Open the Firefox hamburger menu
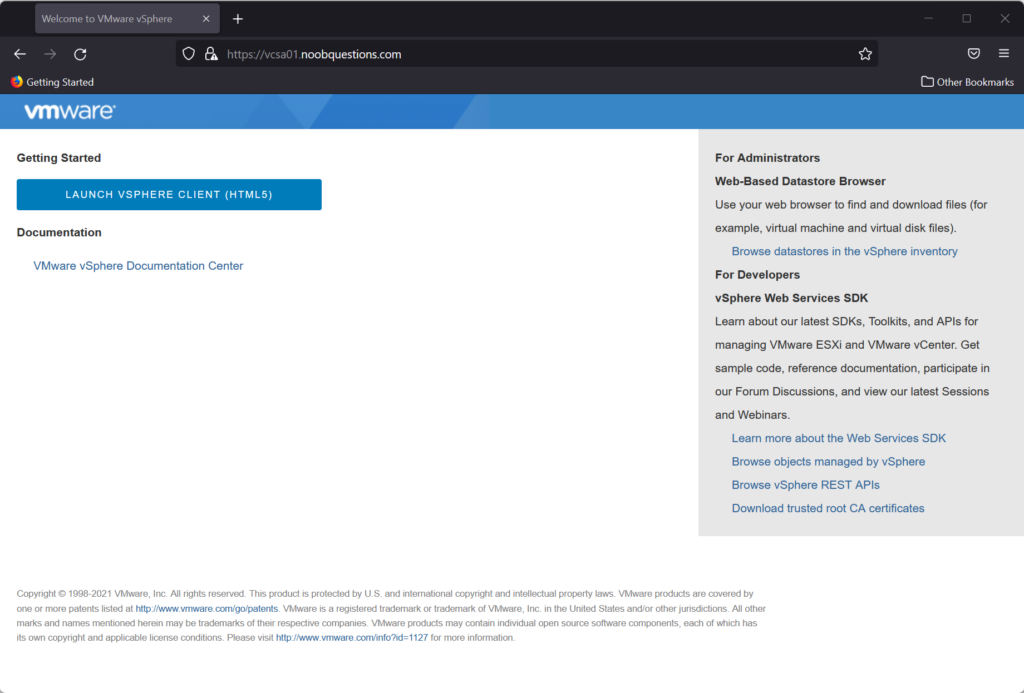The height and width of the screenshot is (693, 1024). (x=1004, y=54)
